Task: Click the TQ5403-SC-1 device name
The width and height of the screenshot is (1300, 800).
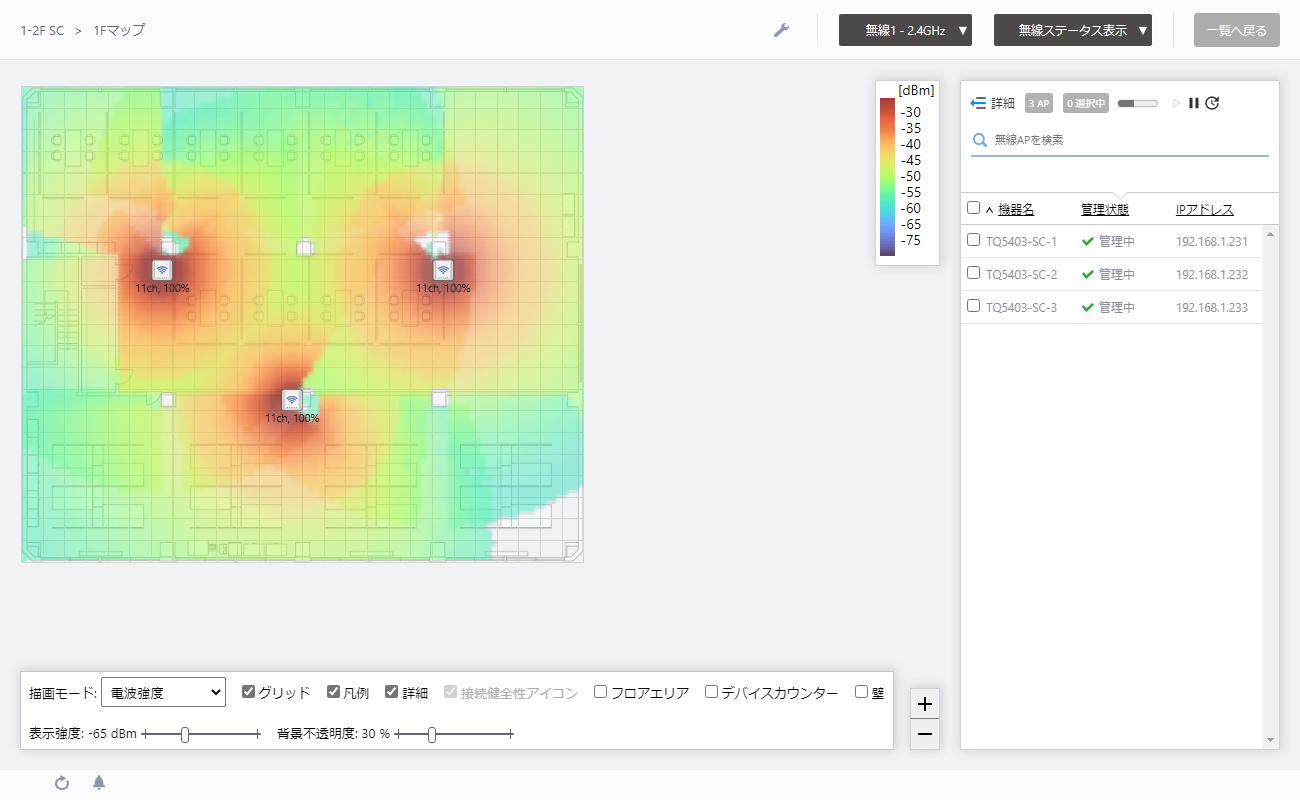Action: [x=1021, y=242]
